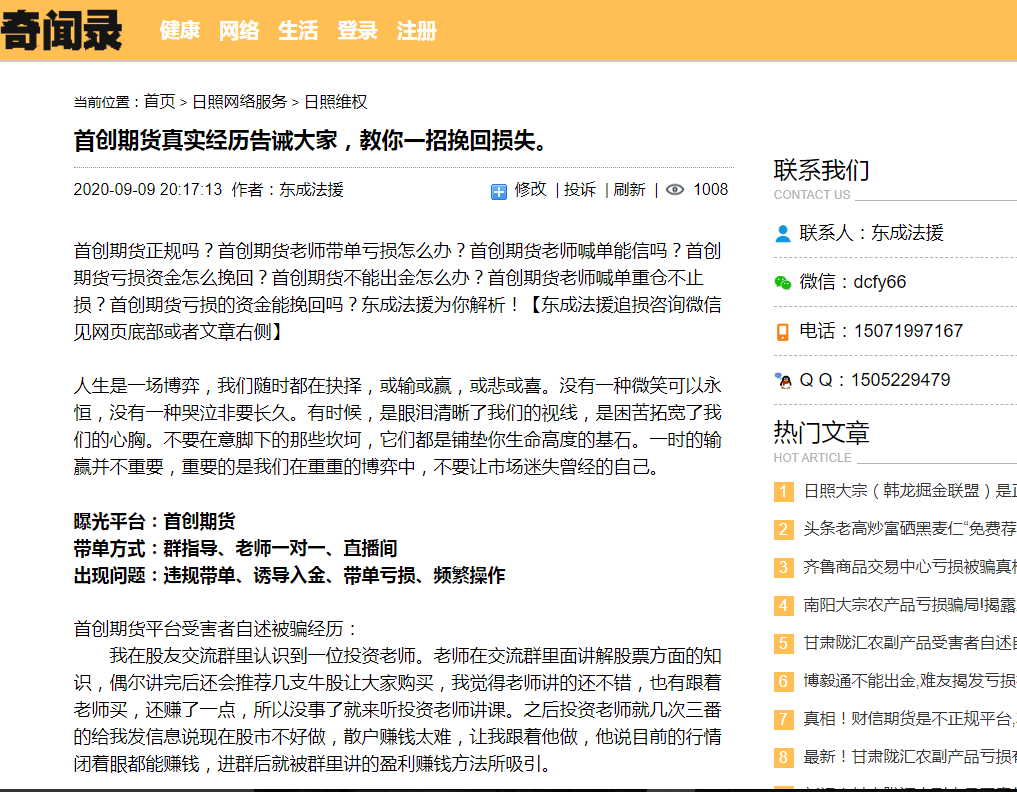Click the CONTACT US subtitle
1017x792 pixels.
tap(811, 195)
